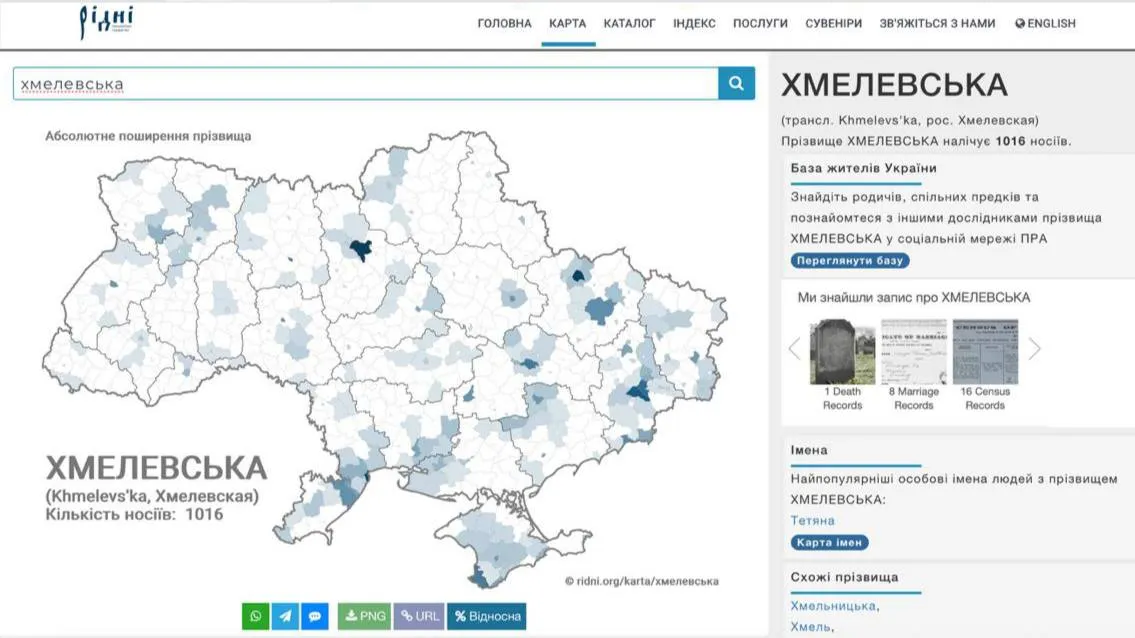
Task: Click the search magnifier icon
Action: click(x=736, y=84)
